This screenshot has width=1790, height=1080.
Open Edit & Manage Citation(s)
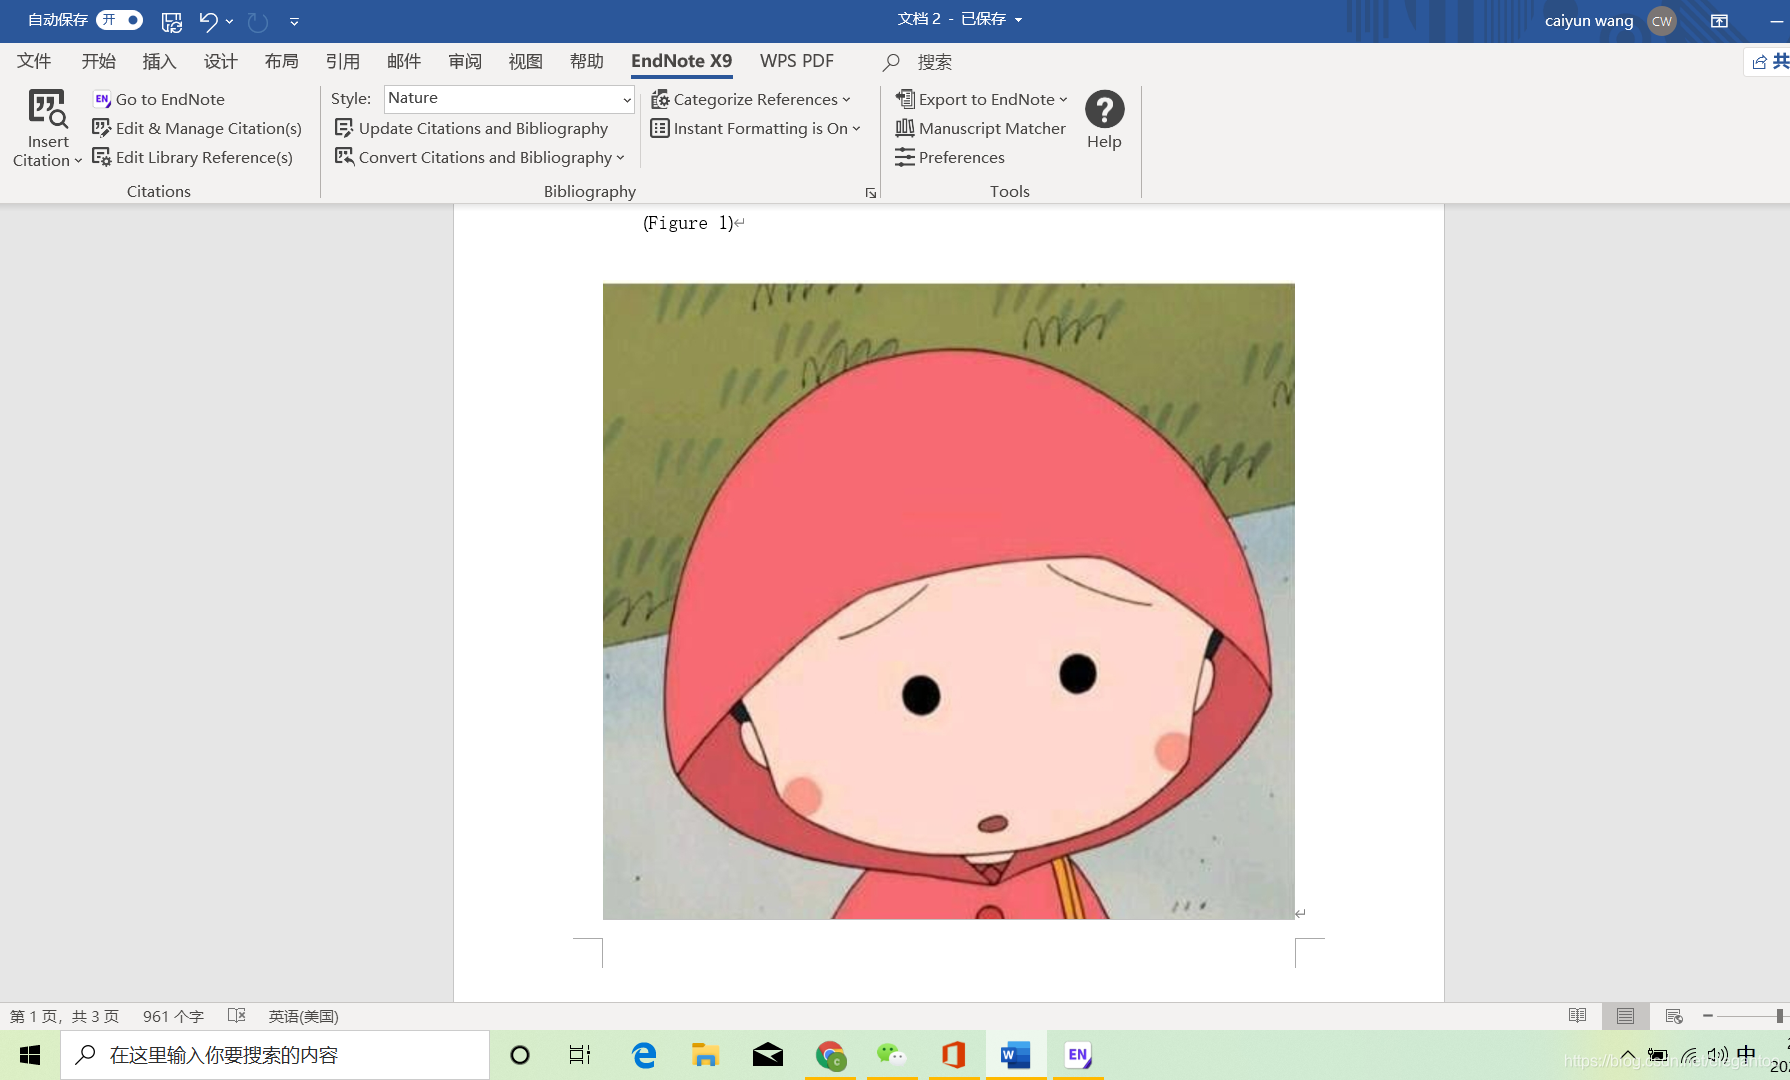click(197, 128)
